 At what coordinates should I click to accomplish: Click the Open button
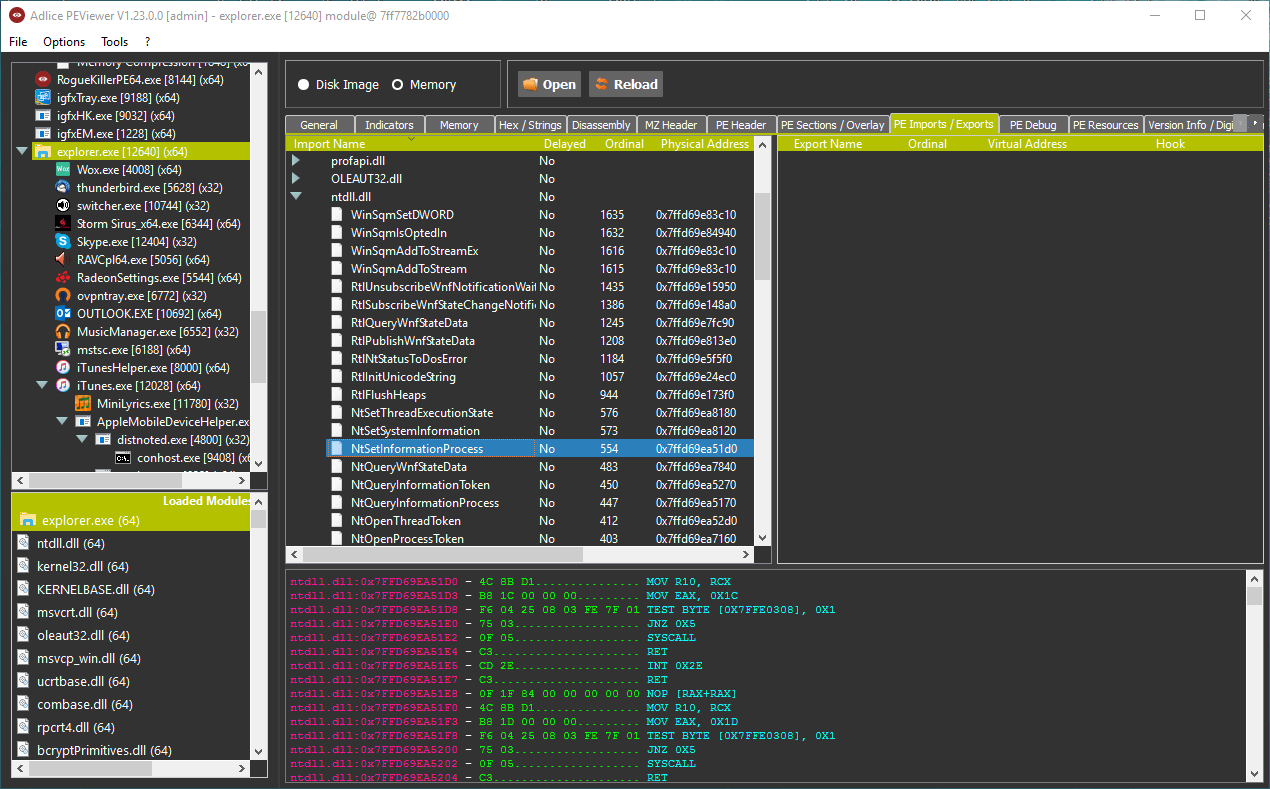549,85
